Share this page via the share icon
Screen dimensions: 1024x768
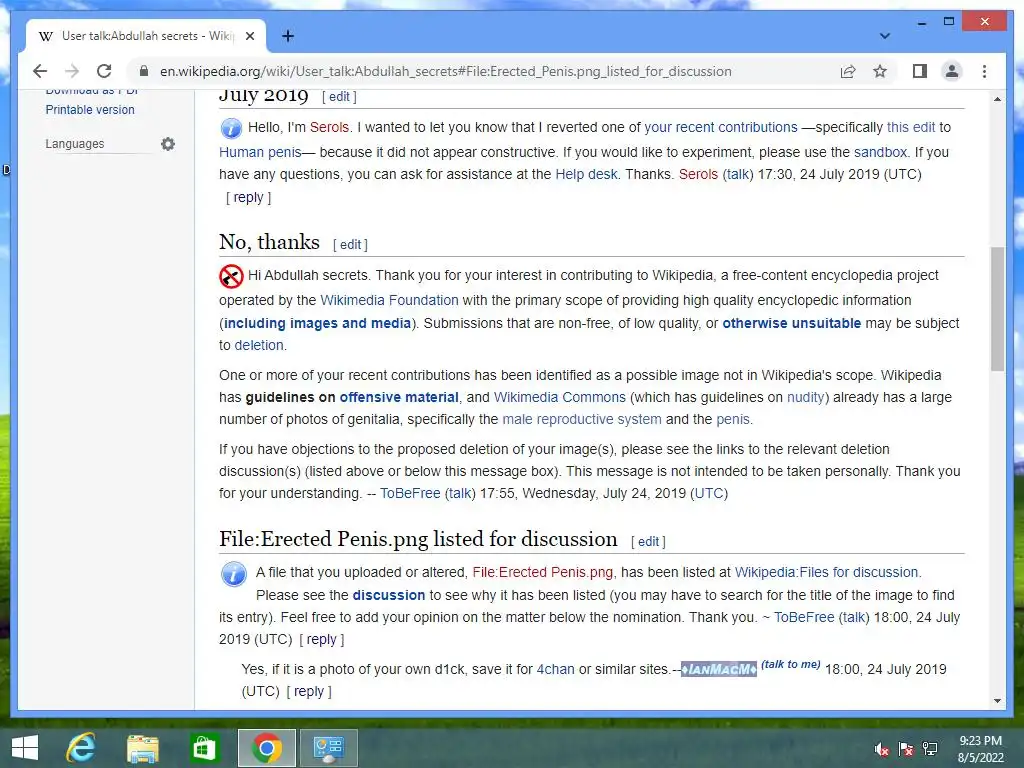click(x=848, y=71)
